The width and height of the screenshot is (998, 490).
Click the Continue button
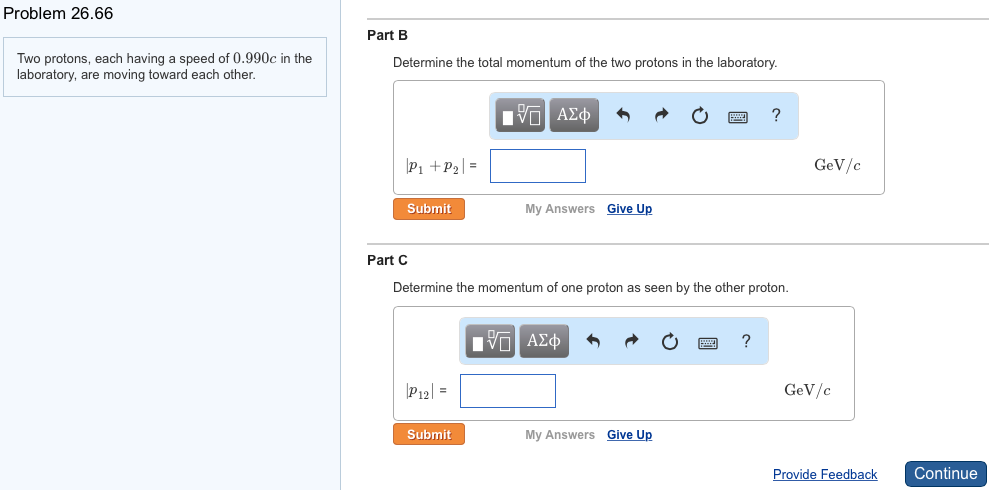pos(946,473)
